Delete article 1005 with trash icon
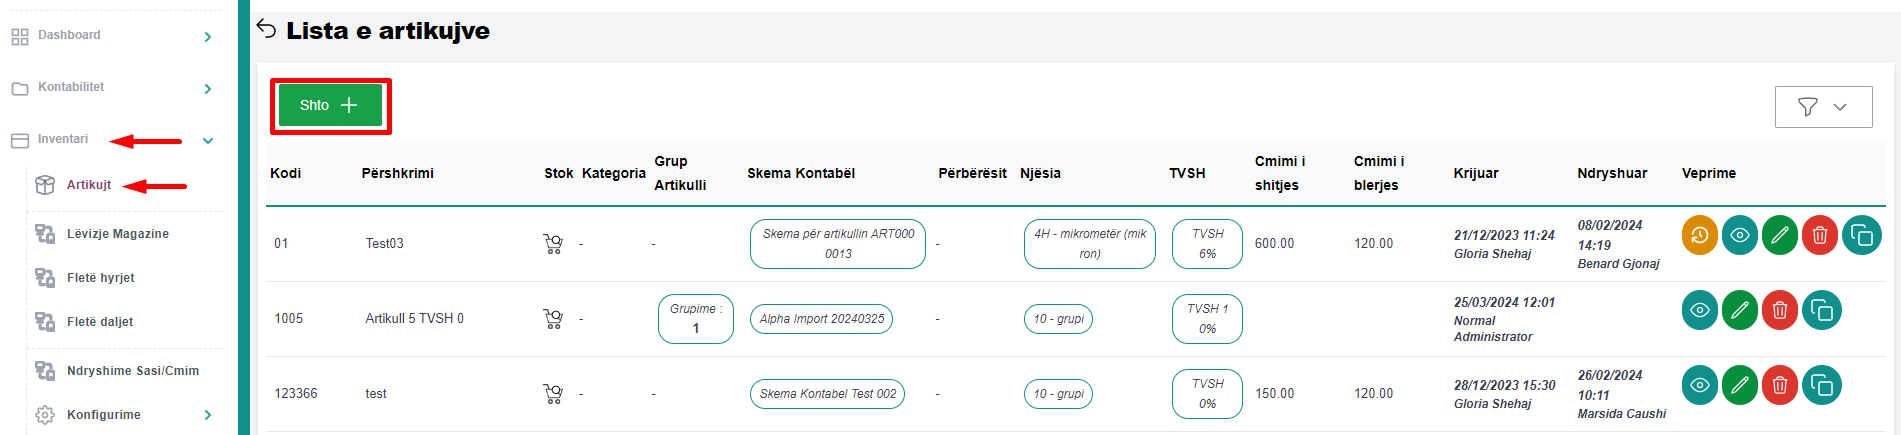The height and width of the screenshot is (435, 1901). (x=1779, y=311)
